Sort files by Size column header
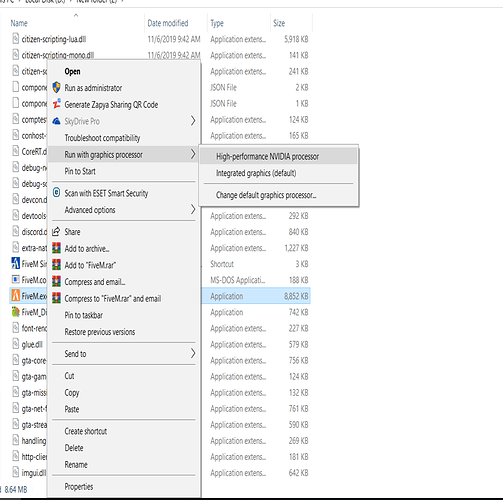Viewport: 503px width, 500px height. pos(279,23)
